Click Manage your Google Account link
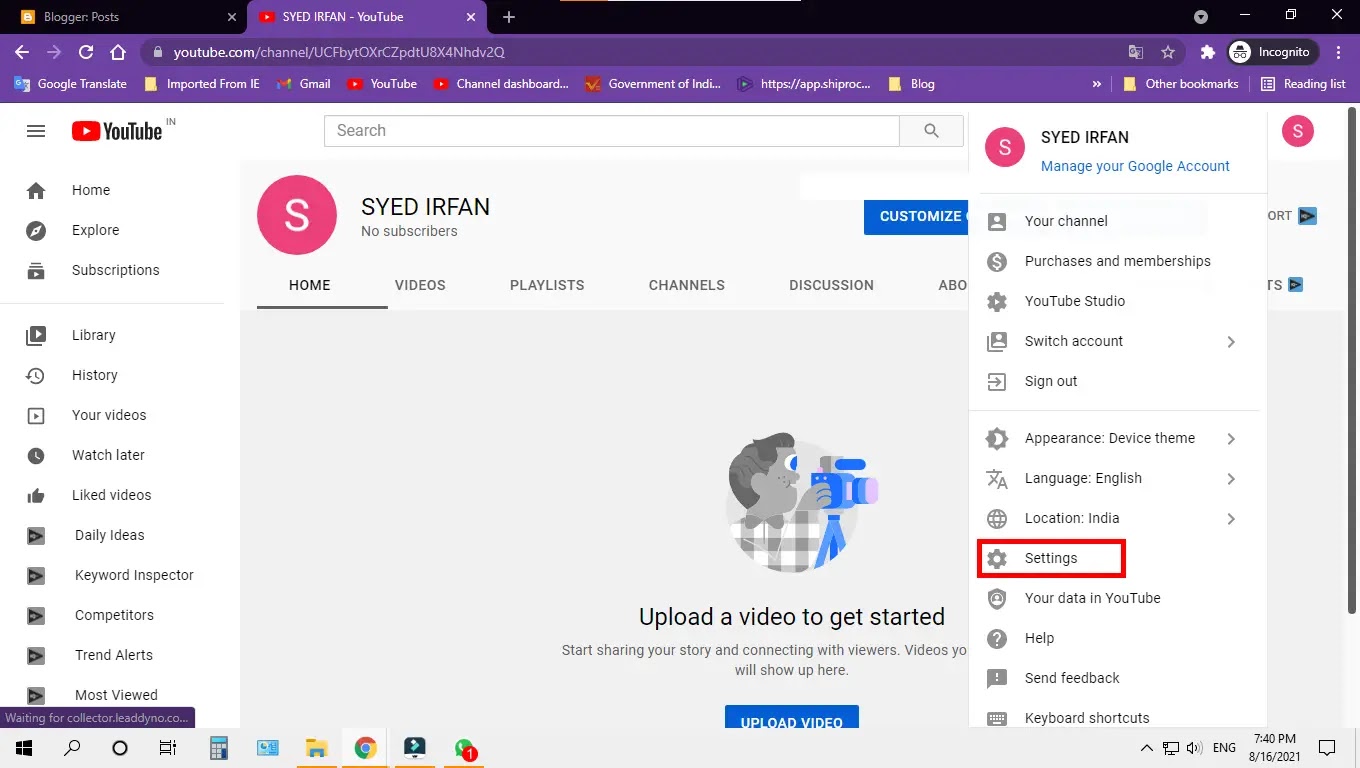The image size is (1360, 768). [x=1135, y=167]
